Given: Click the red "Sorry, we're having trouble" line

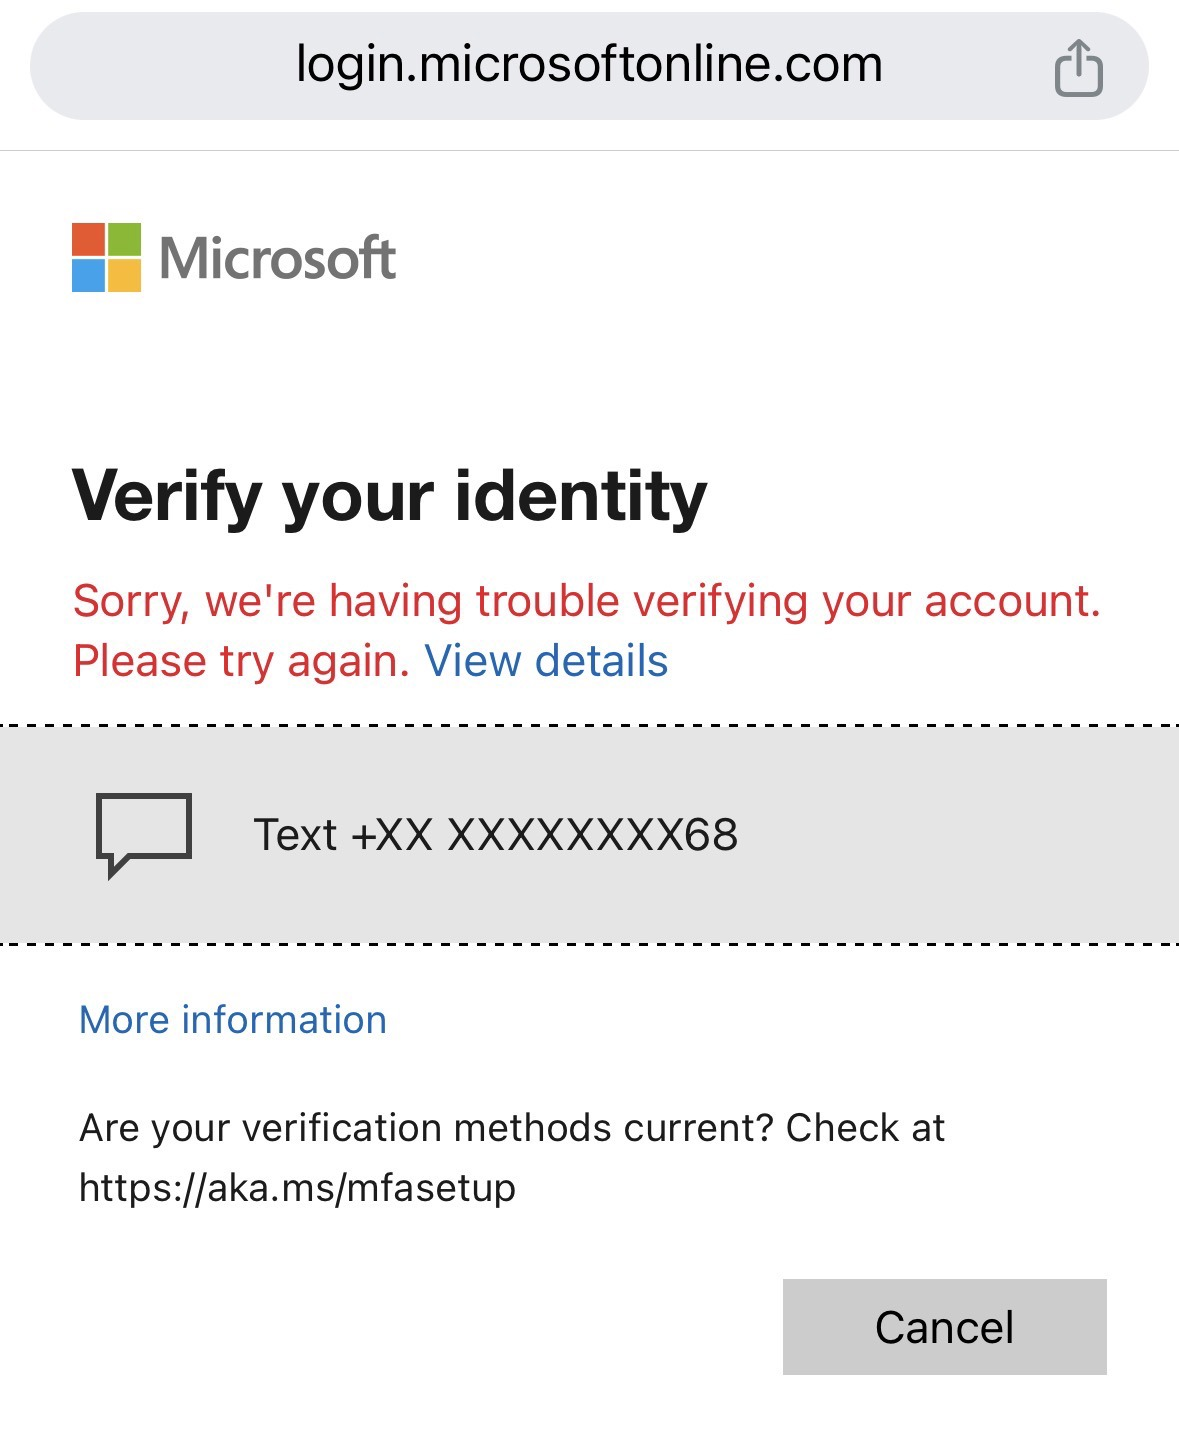Looking at the screenshot, I should click(x=586, y=601).
